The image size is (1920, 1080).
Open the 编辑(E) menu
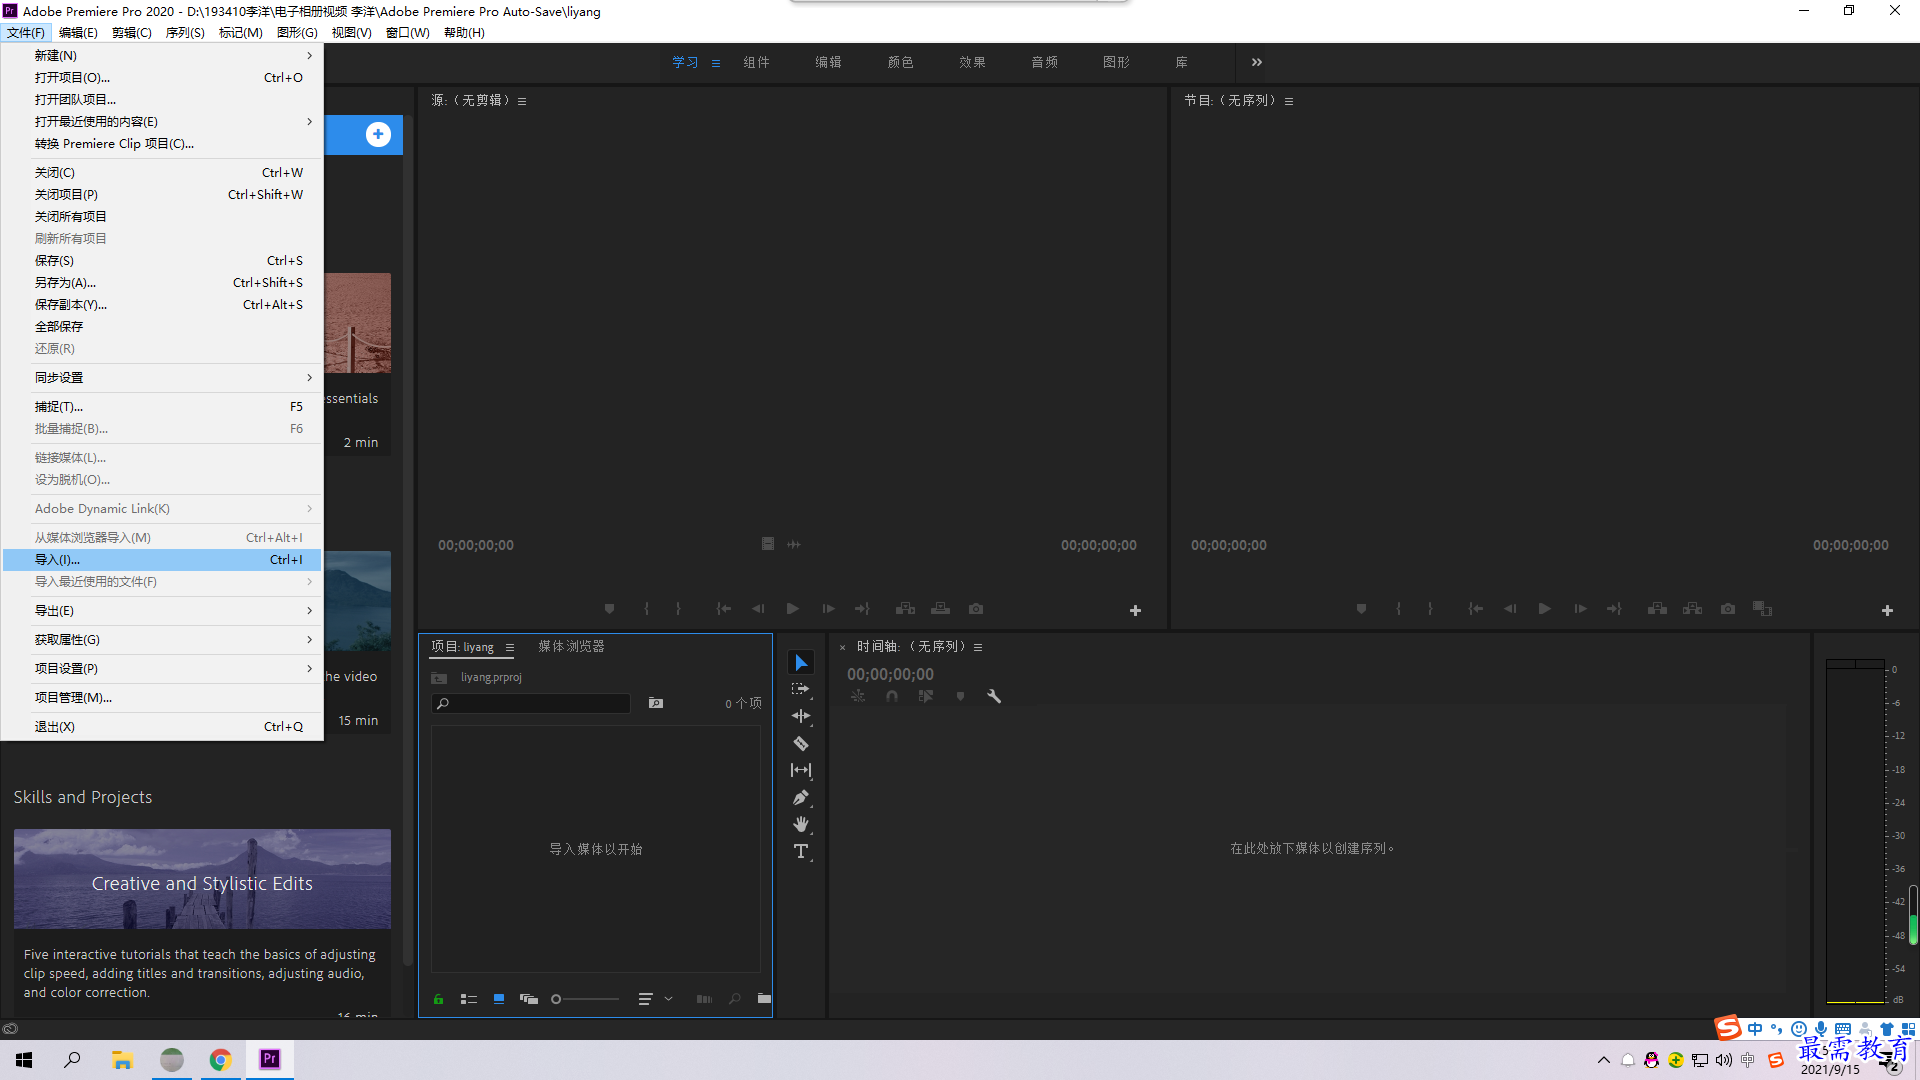78,32
